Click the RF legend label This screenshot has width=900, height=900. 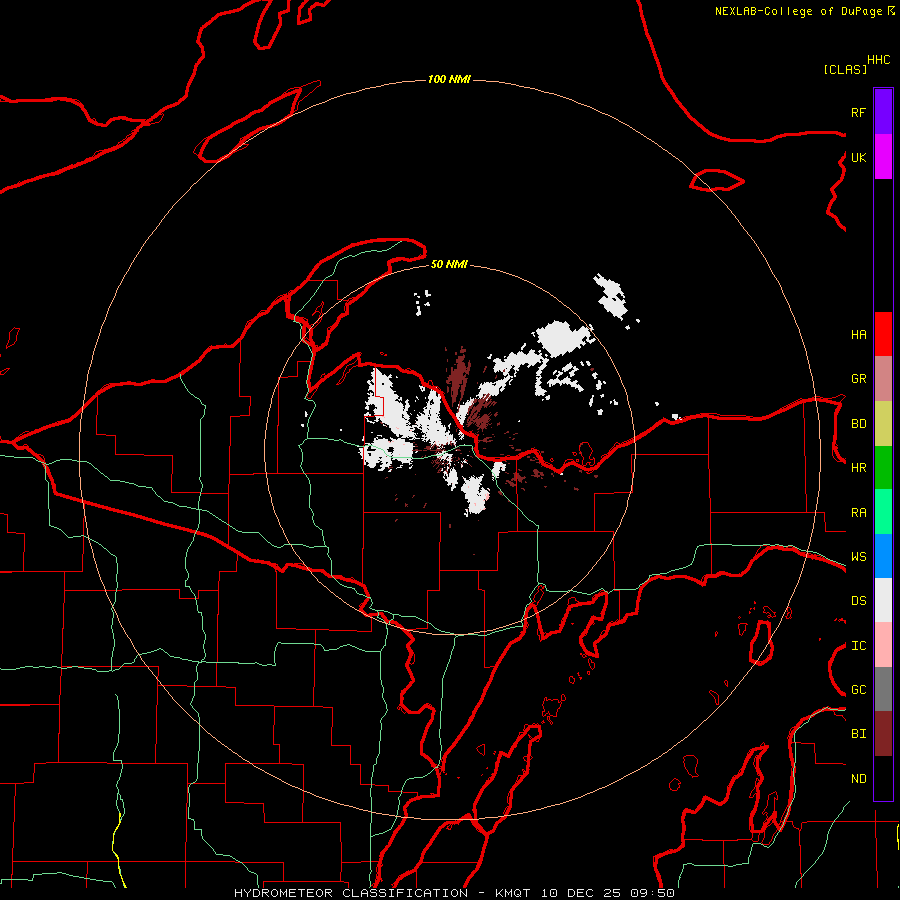coord(858,112)
